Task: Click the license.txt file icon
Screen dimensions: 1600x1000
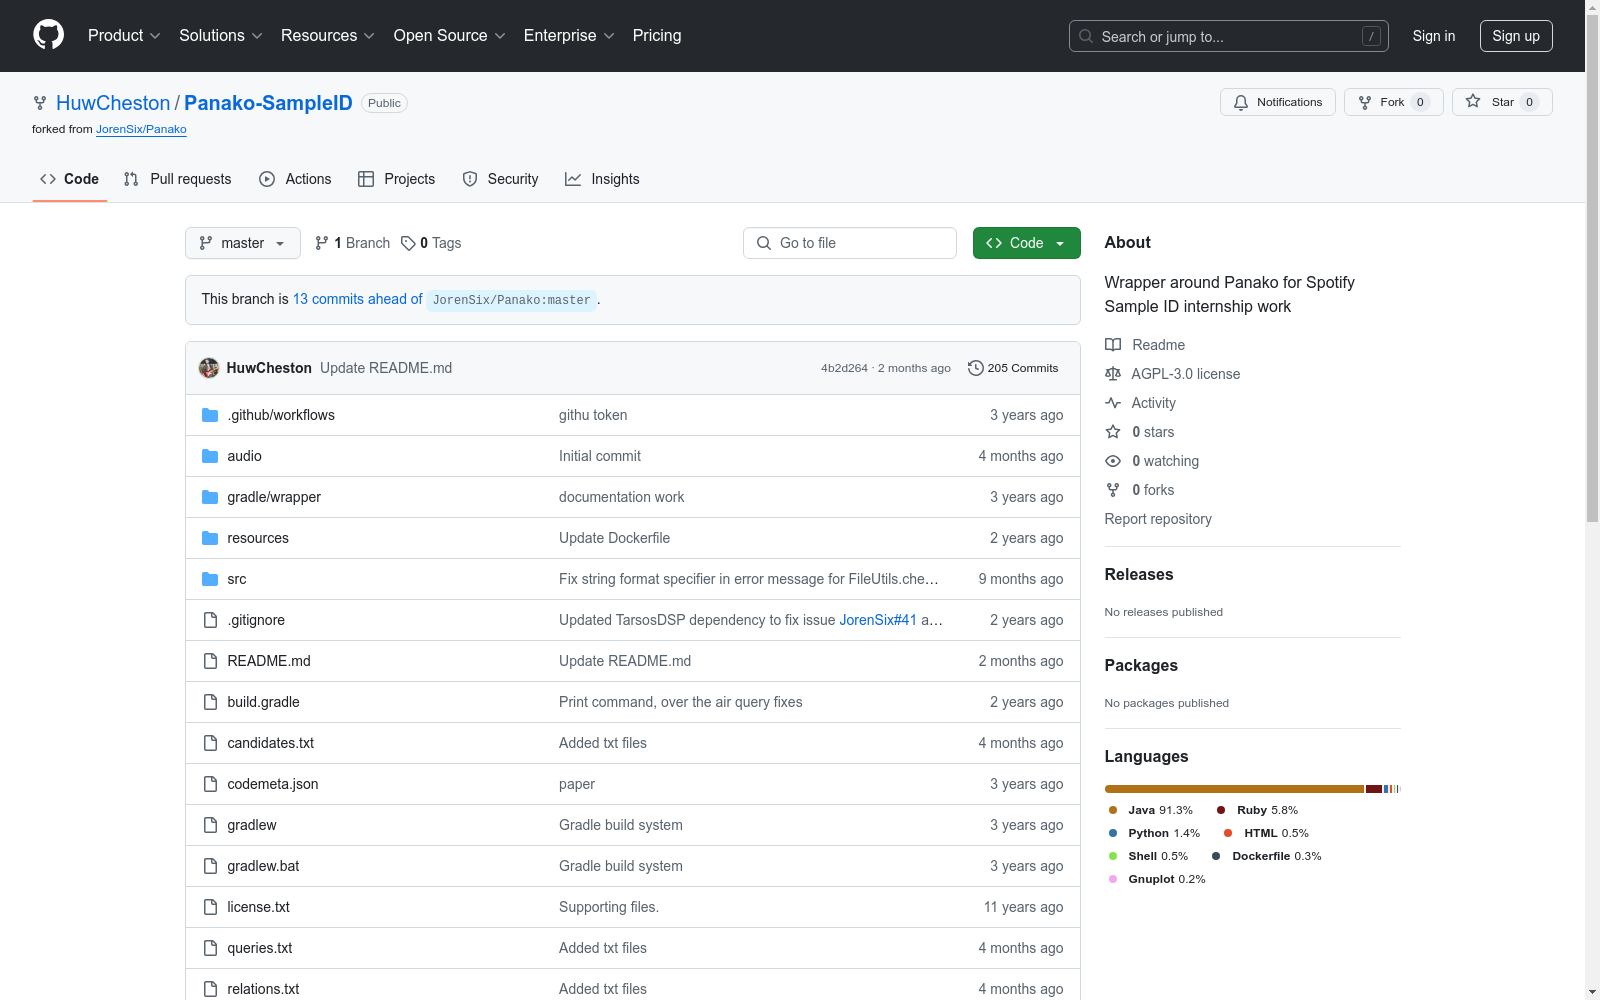Action: tap(210, 907)
